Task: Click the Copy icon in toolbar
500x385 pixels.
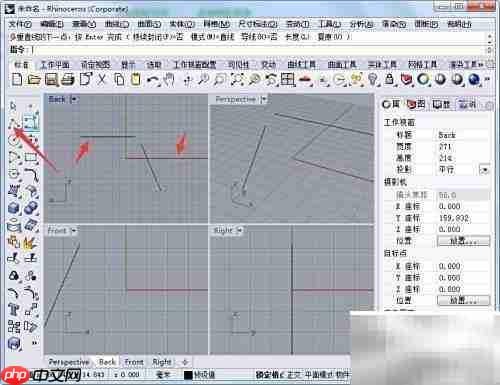Action: click(119, 79)
